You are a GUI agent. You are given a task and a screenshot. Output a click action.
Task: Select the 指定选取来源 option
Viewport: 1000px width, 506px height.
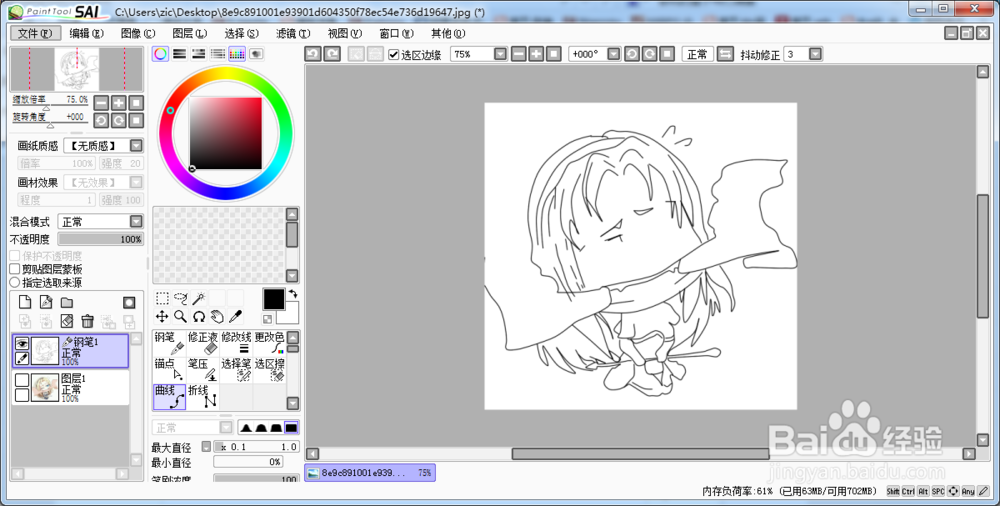(15, 282)
